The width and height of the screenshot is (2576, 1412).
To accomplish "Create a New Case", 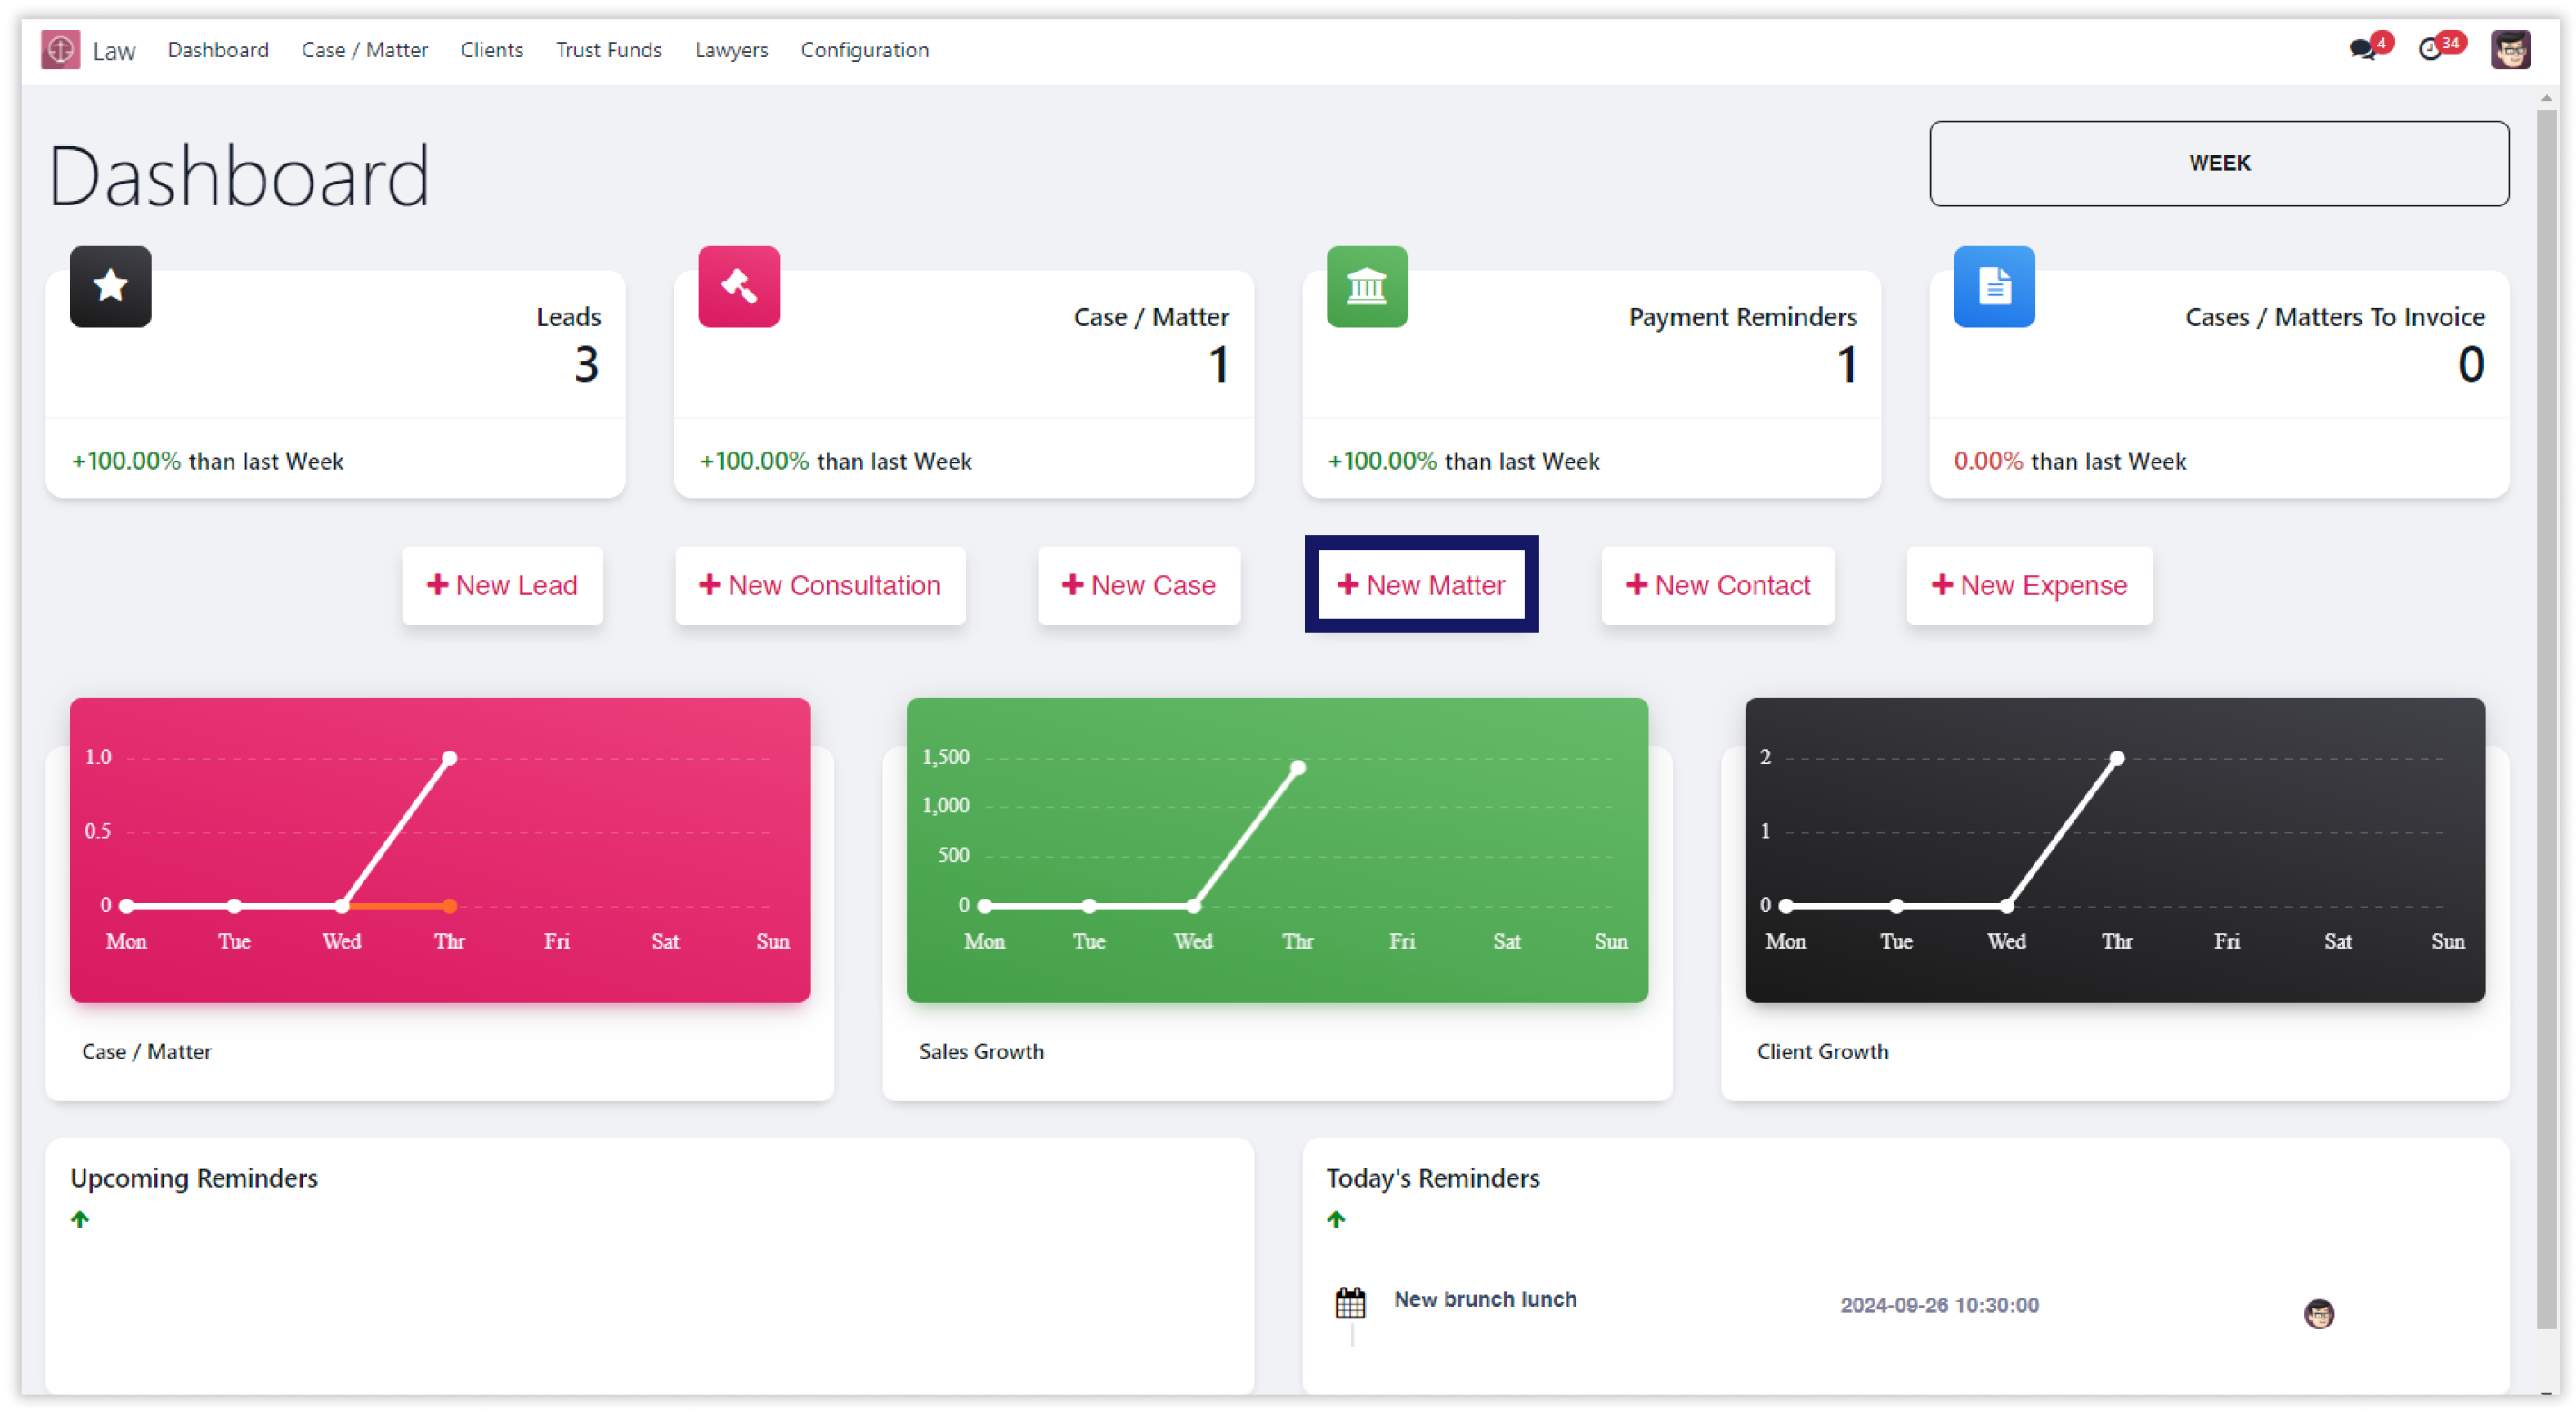I will pos(1139,585).
